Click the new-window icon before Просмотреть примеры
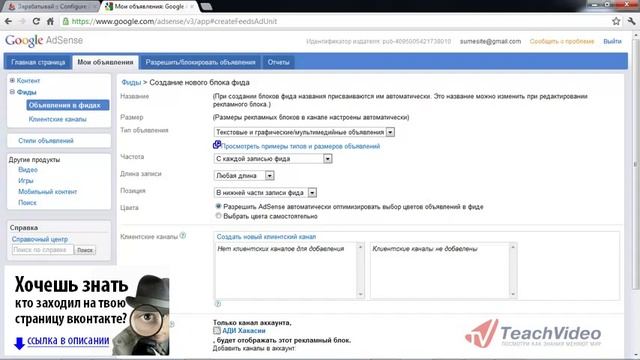 point(217,145)
